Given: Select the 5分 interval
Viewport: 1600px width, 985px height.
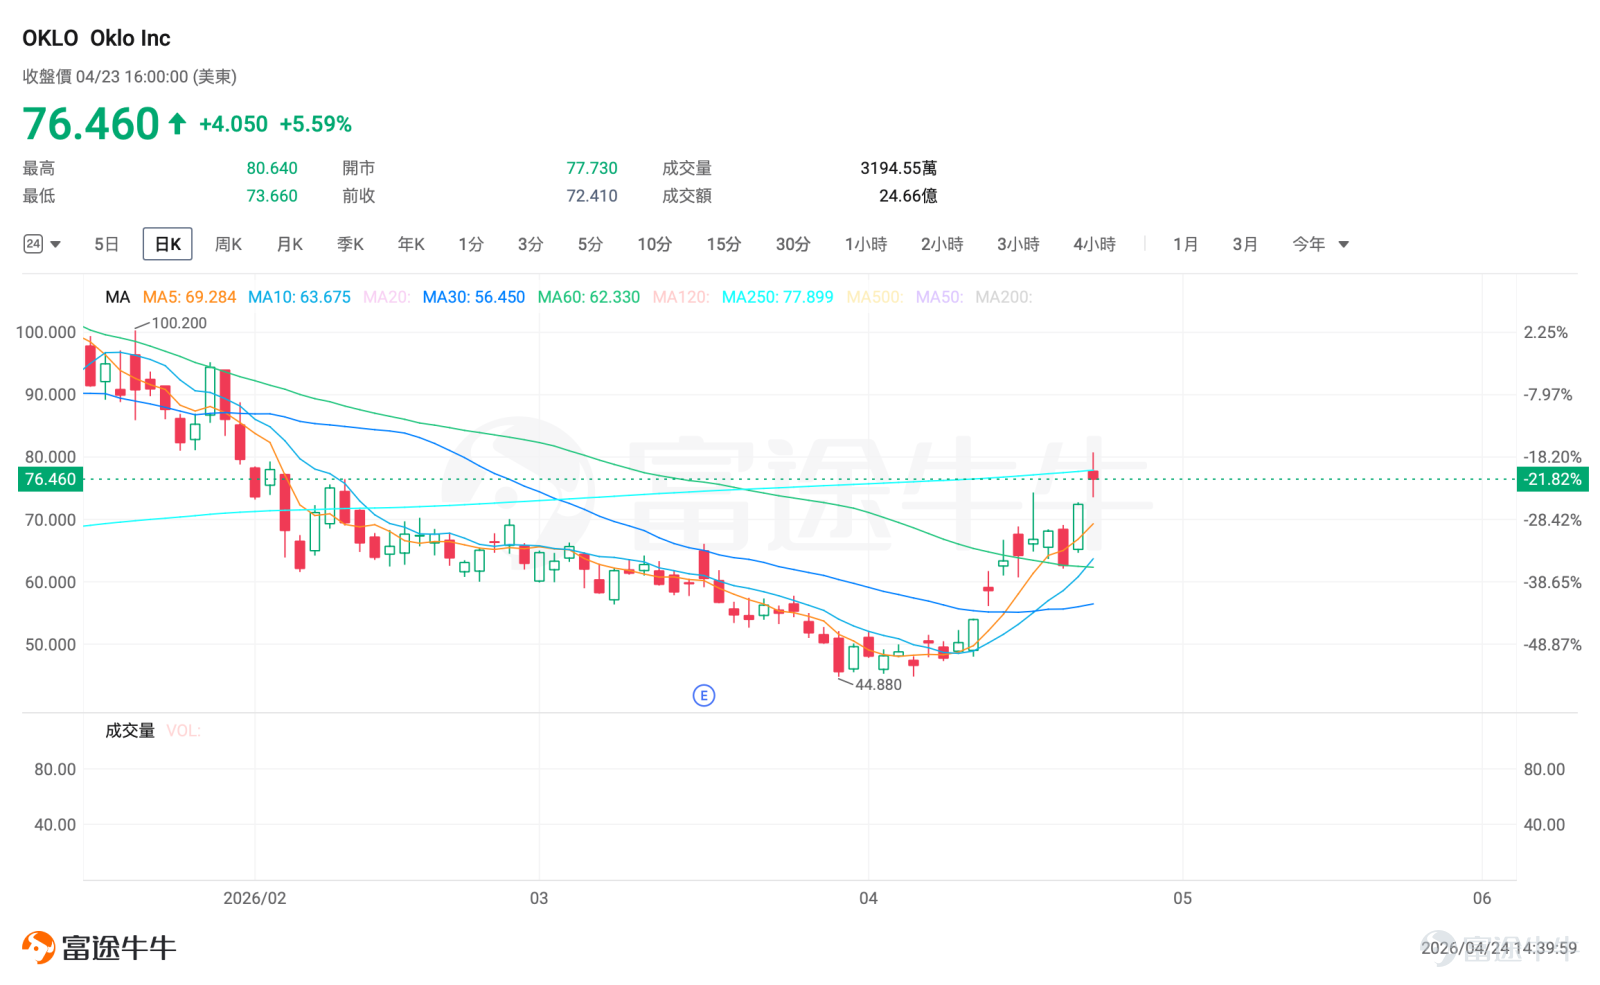Looking at the screenshot, I should (x=591, y=244).
